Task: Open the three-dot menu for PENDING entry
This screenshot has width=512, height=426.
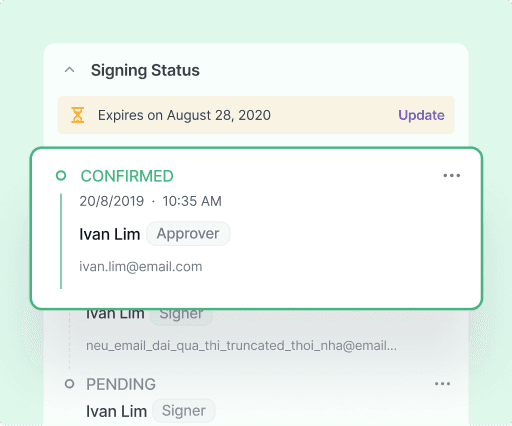Action: click(443, 384)
